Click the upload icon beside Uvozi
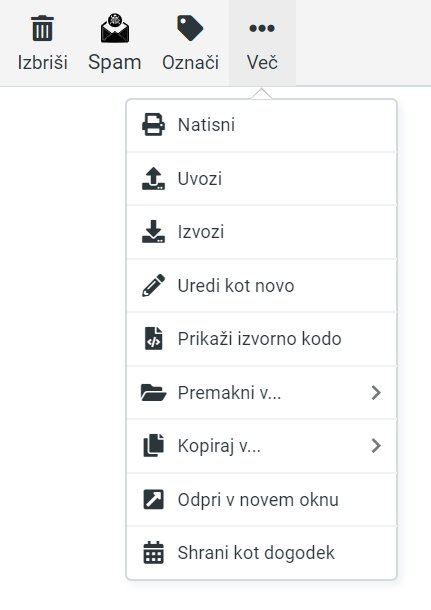This screenshot has height=610, width=431. pos(153,179)
